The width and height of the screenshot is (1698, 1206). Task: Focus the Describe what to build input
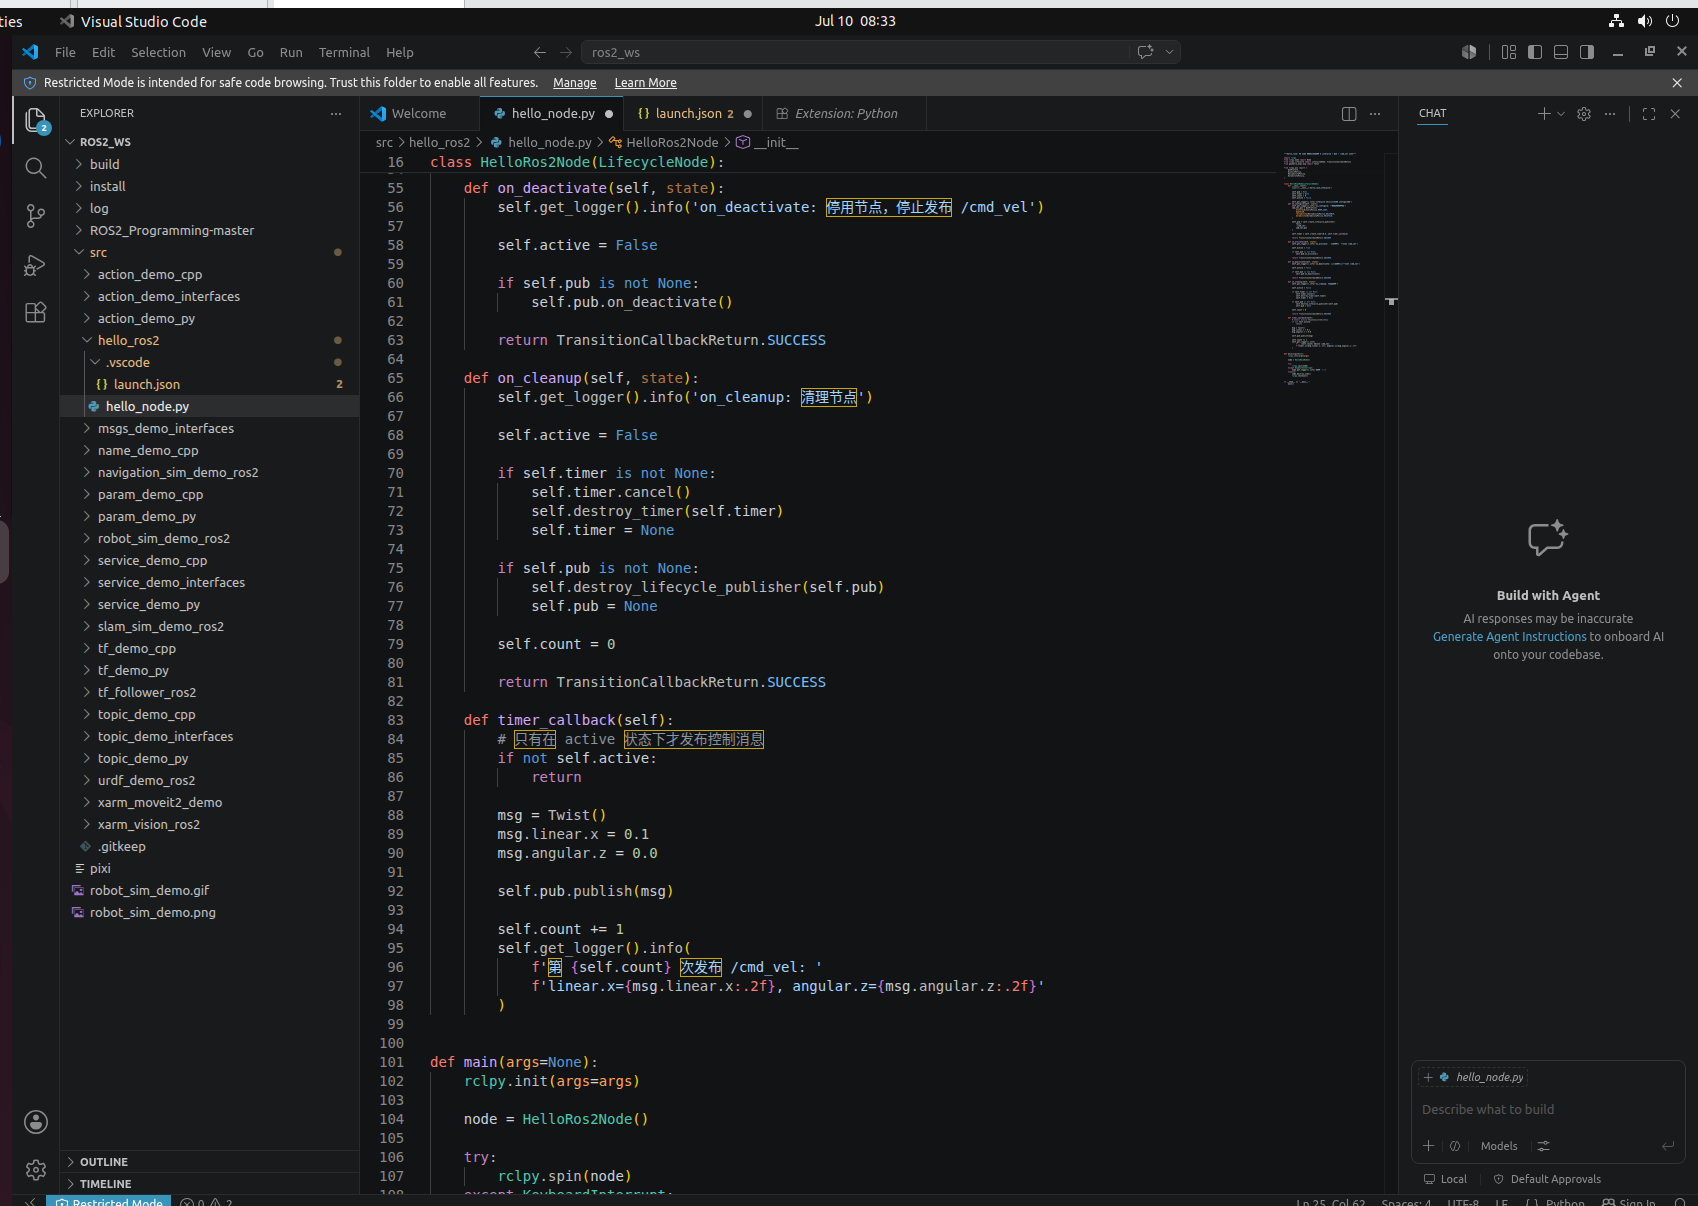point(1546,1110)
